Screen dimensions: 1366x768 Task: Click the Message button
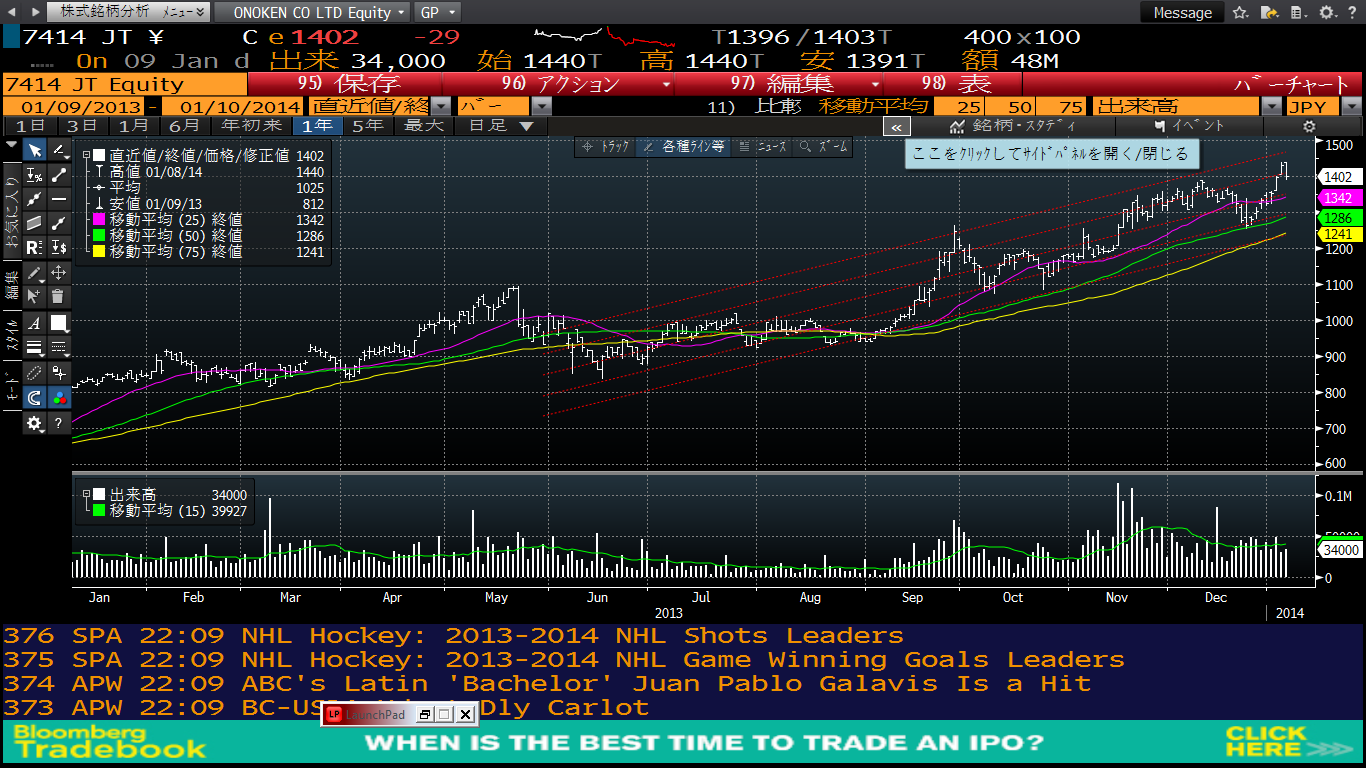[x=1182, y=13]
